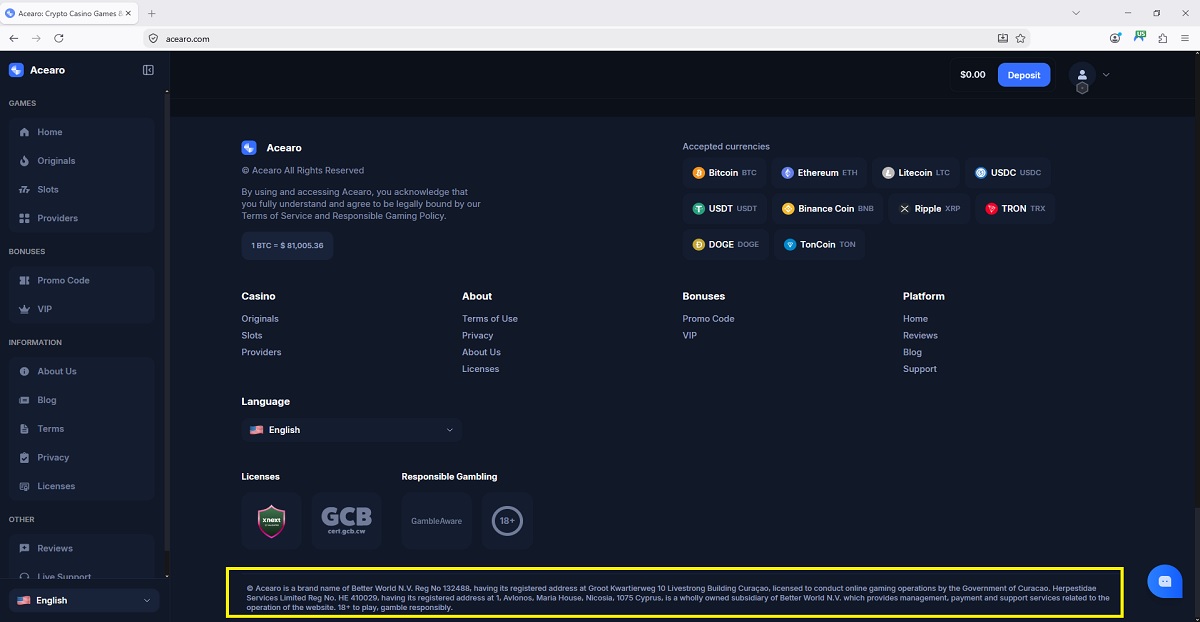The height and width of the screenshot is (622, 1200).
Task: Follow the Support link under Platform
Action: [920, 369]
